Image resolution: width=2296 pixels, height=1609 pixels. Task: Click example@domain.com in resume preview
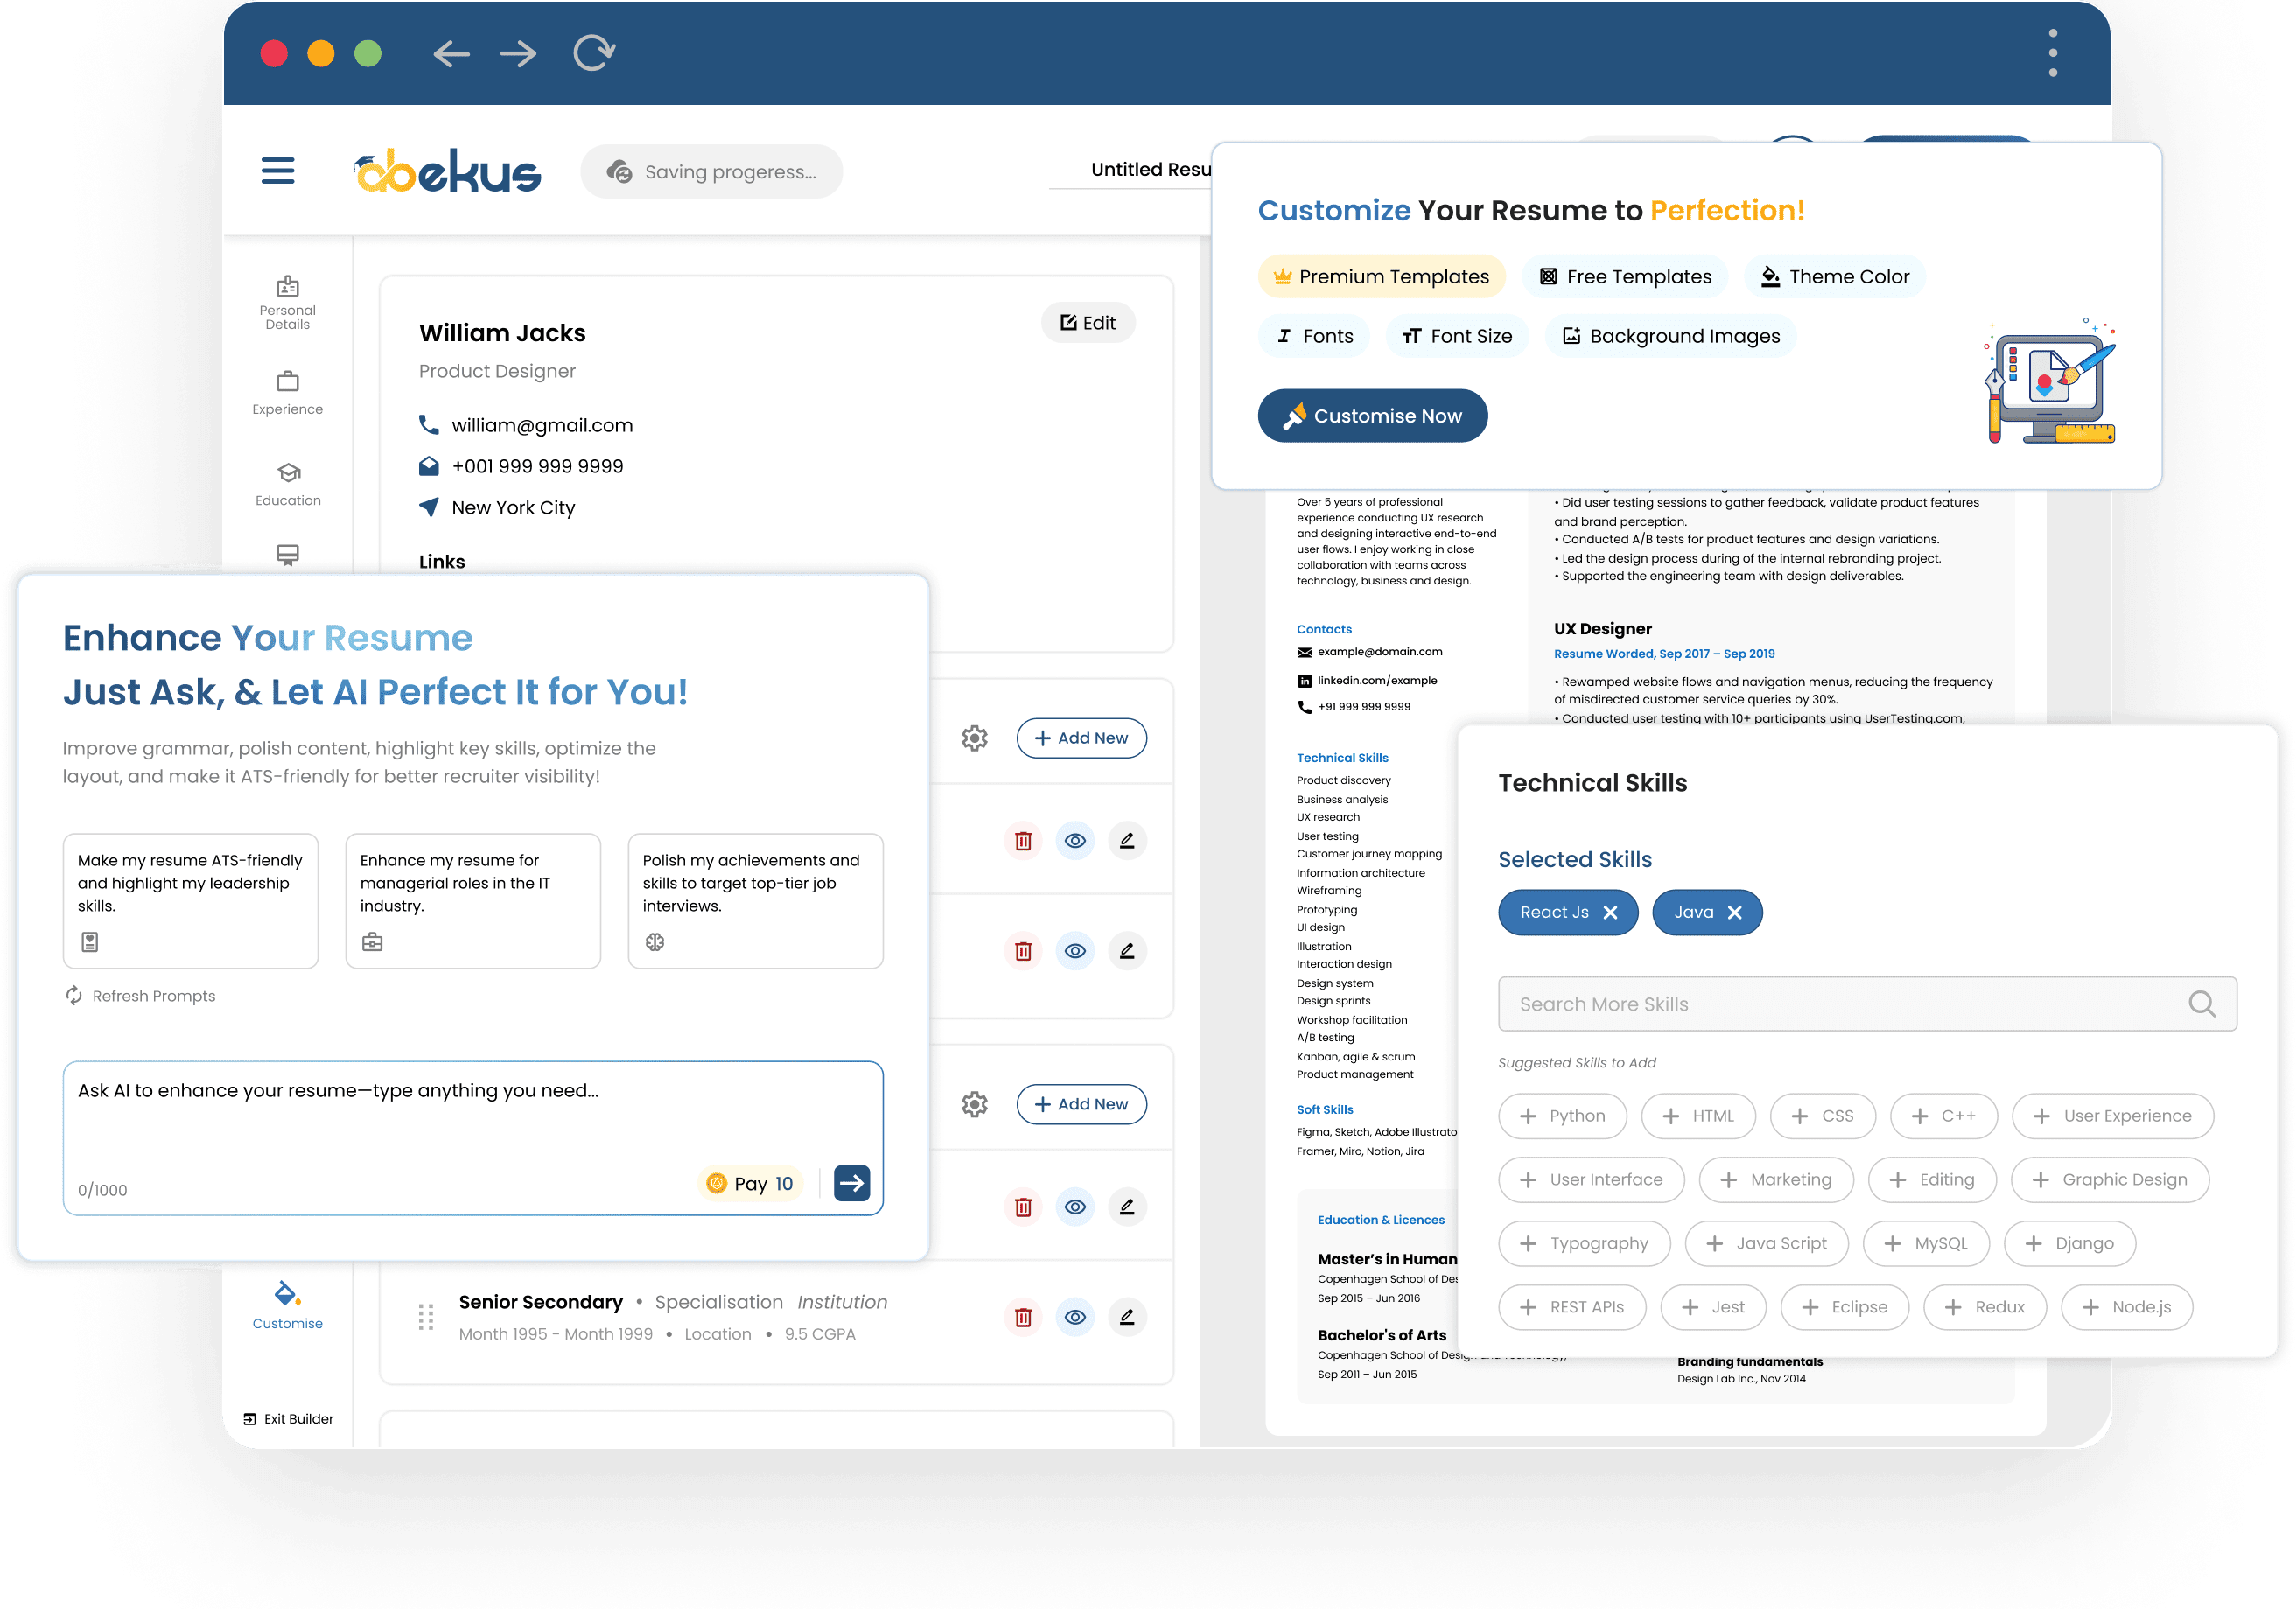pyautogui.click(x=1380, y=651)
